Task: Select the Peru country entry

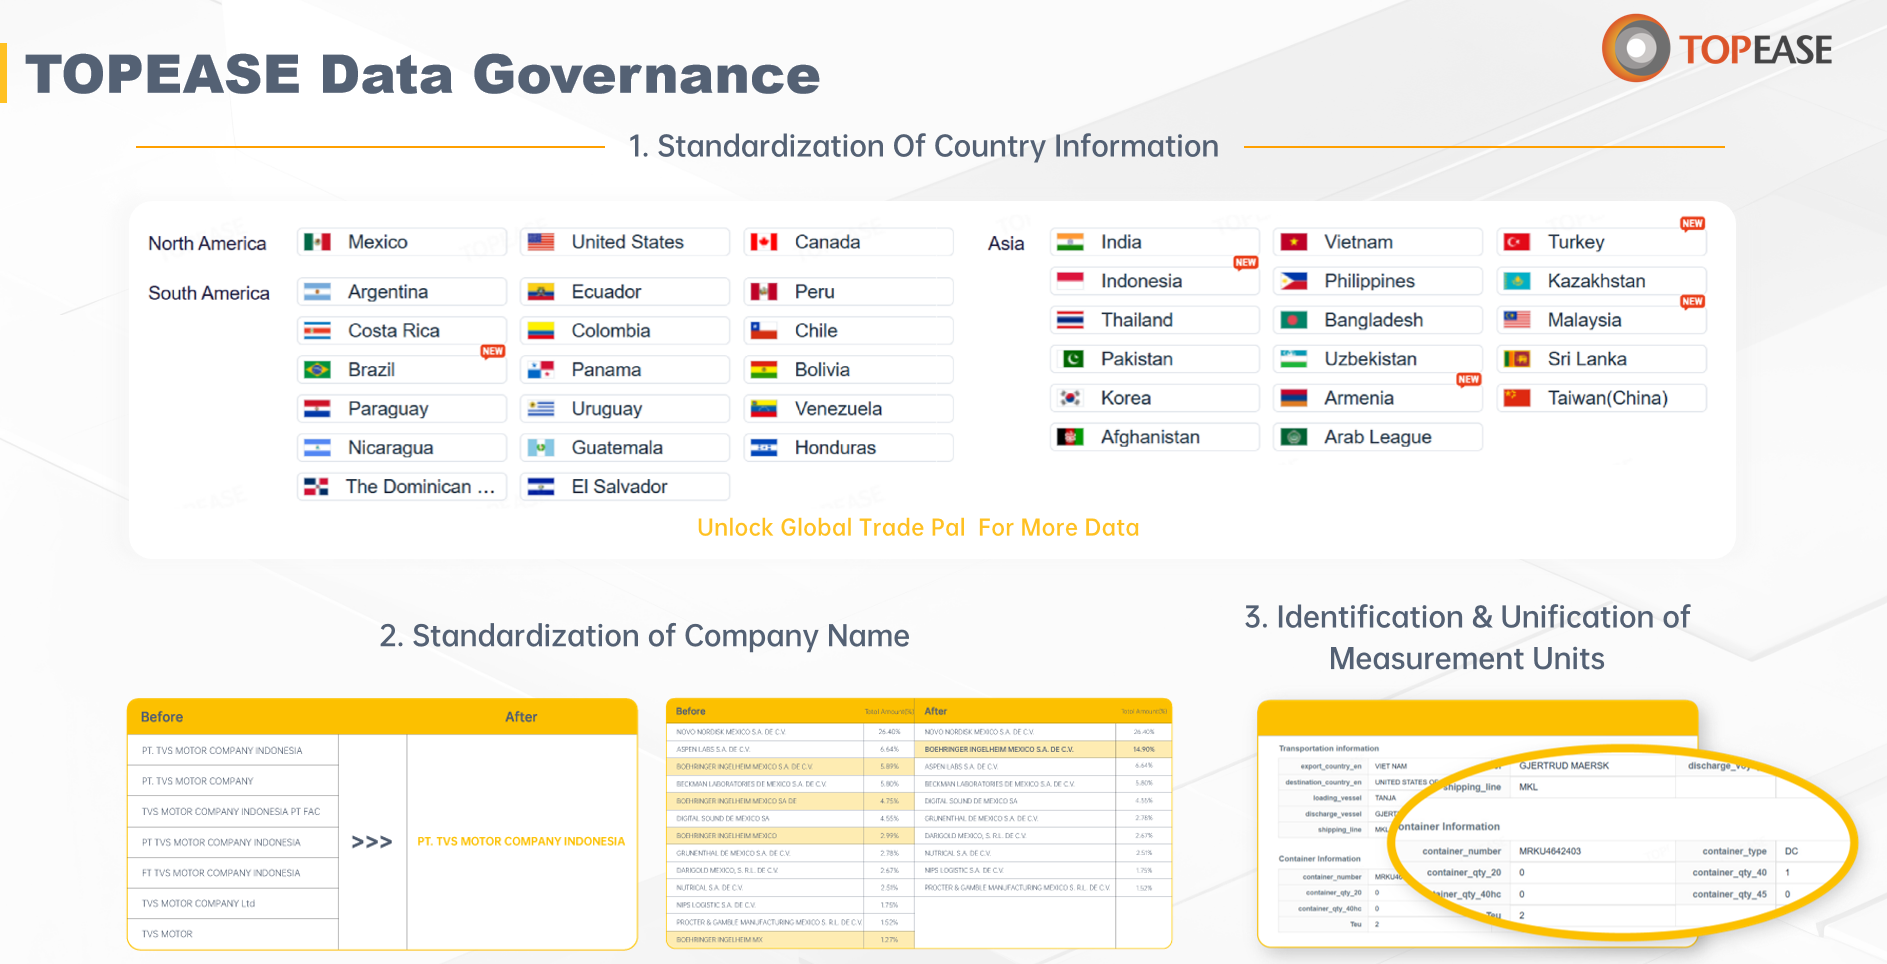Action: coord(848,292)
